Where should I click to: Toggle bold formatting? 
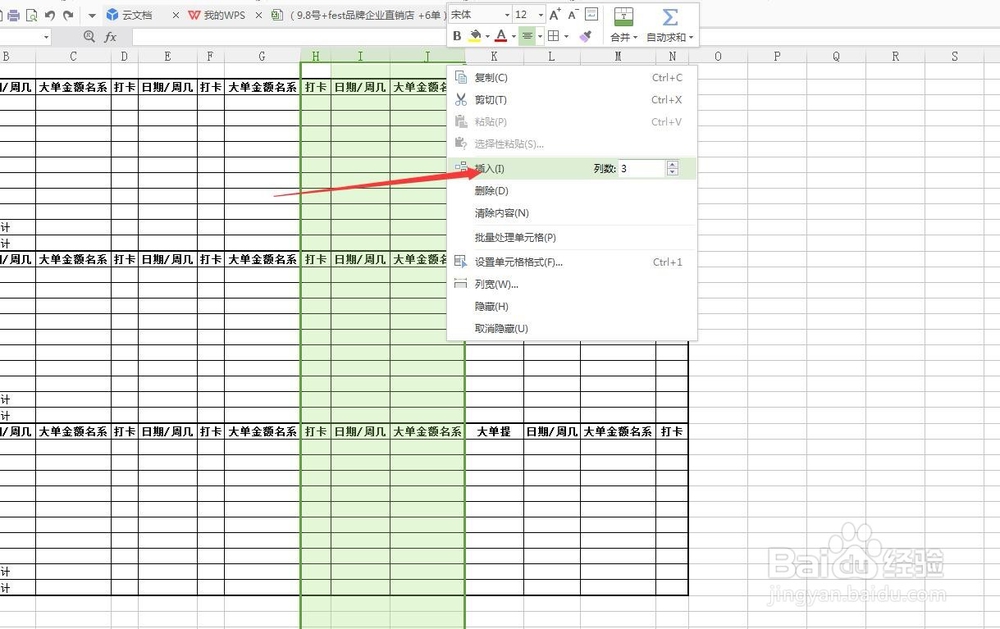click(x=457, y=36)
